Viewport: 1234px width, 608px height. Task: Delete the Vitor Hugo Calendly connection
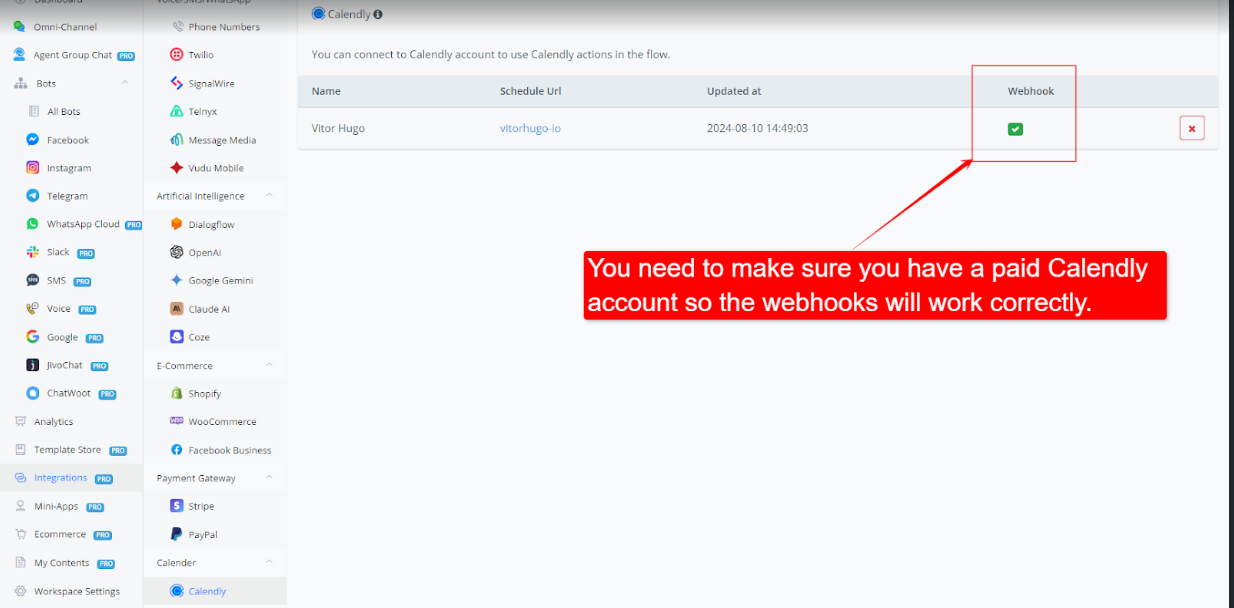point(1191,128)
